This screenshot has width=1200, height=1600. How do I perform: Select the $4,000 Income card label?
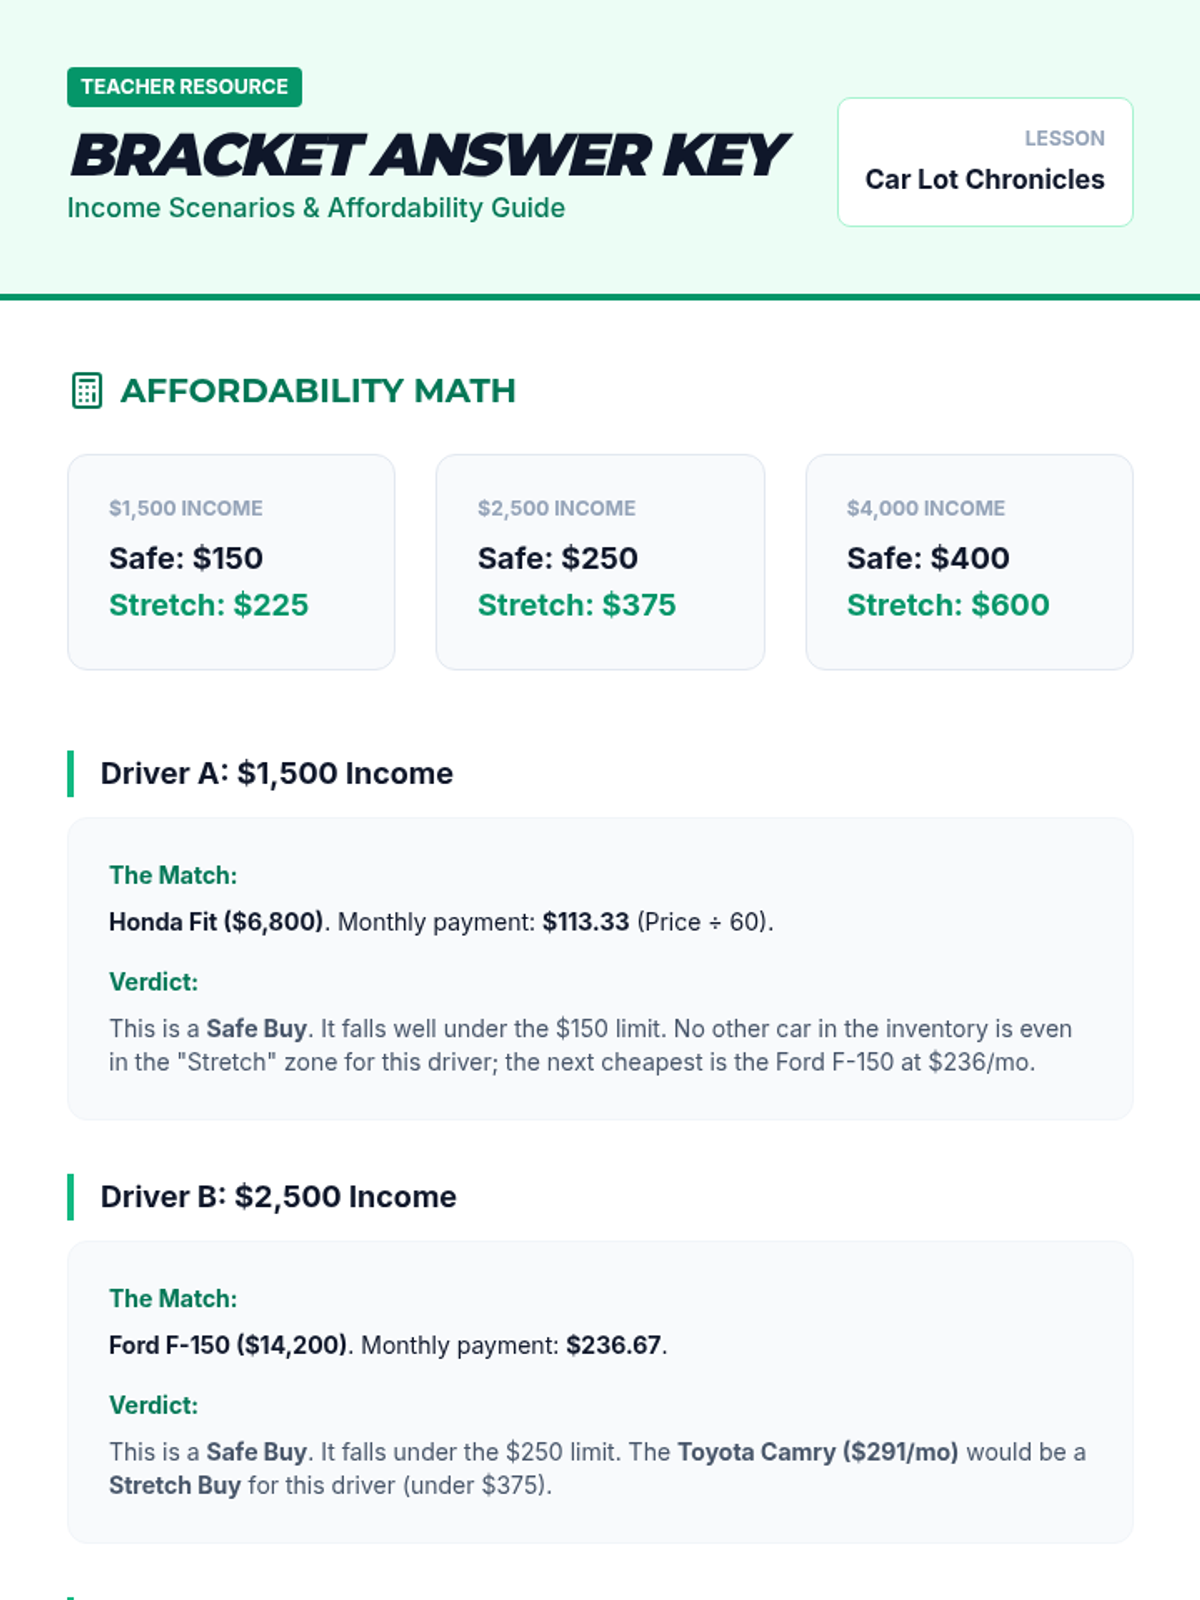925,508
